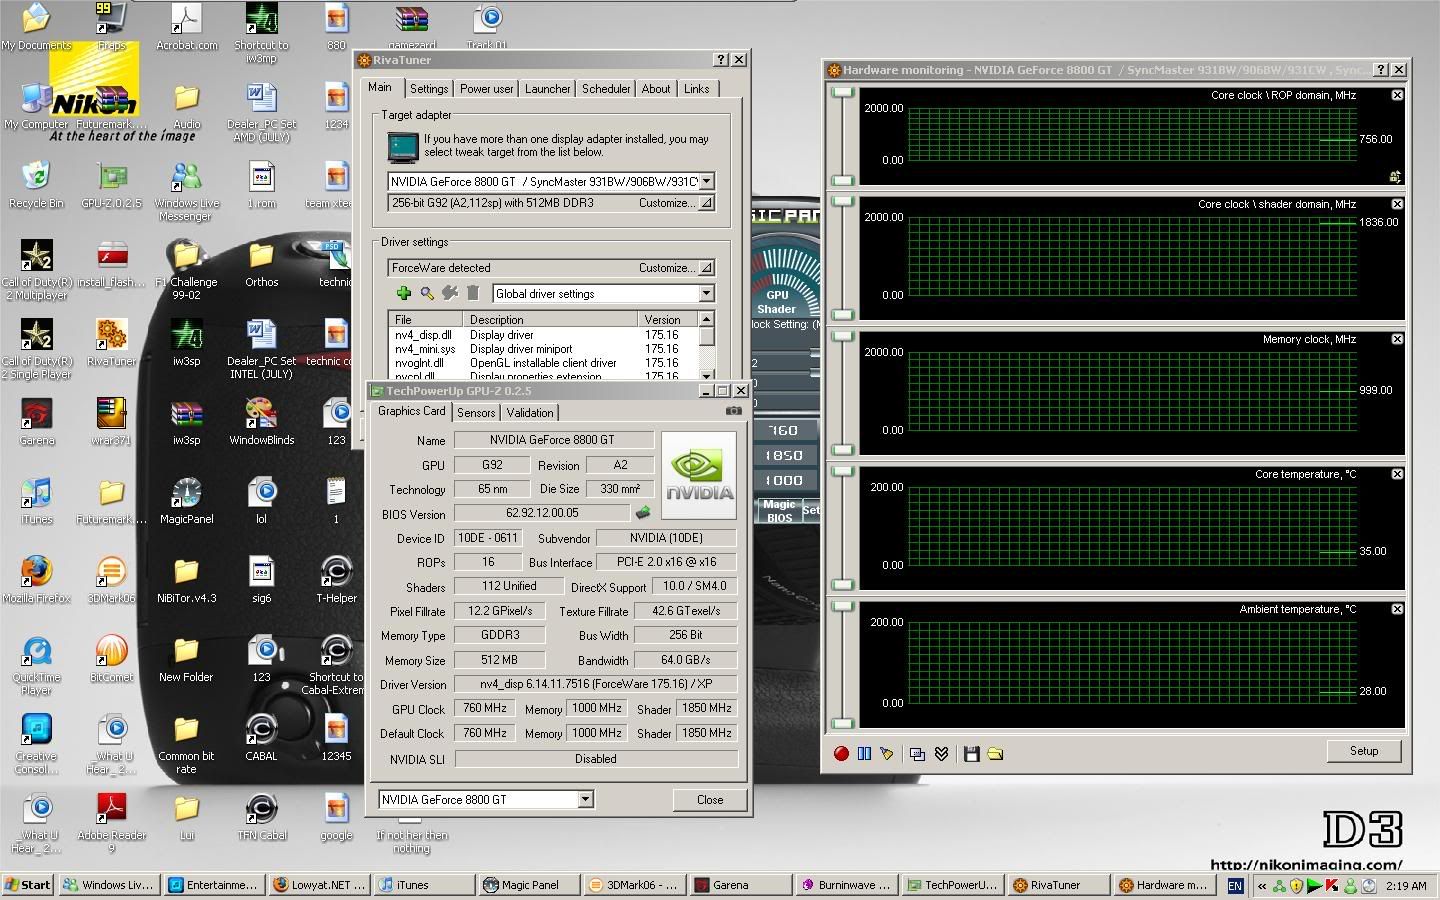The height and width of the screenshot is (900, 1440).
Task: Switch to the Sensors tab in GPU-Z
Action: click(476, 412)
